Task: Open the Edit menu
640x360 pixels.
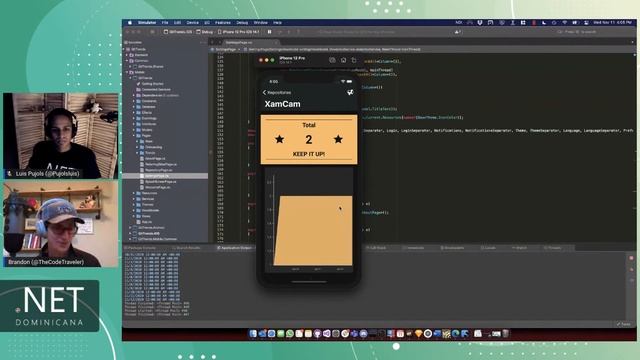Action: coord(178,23)
